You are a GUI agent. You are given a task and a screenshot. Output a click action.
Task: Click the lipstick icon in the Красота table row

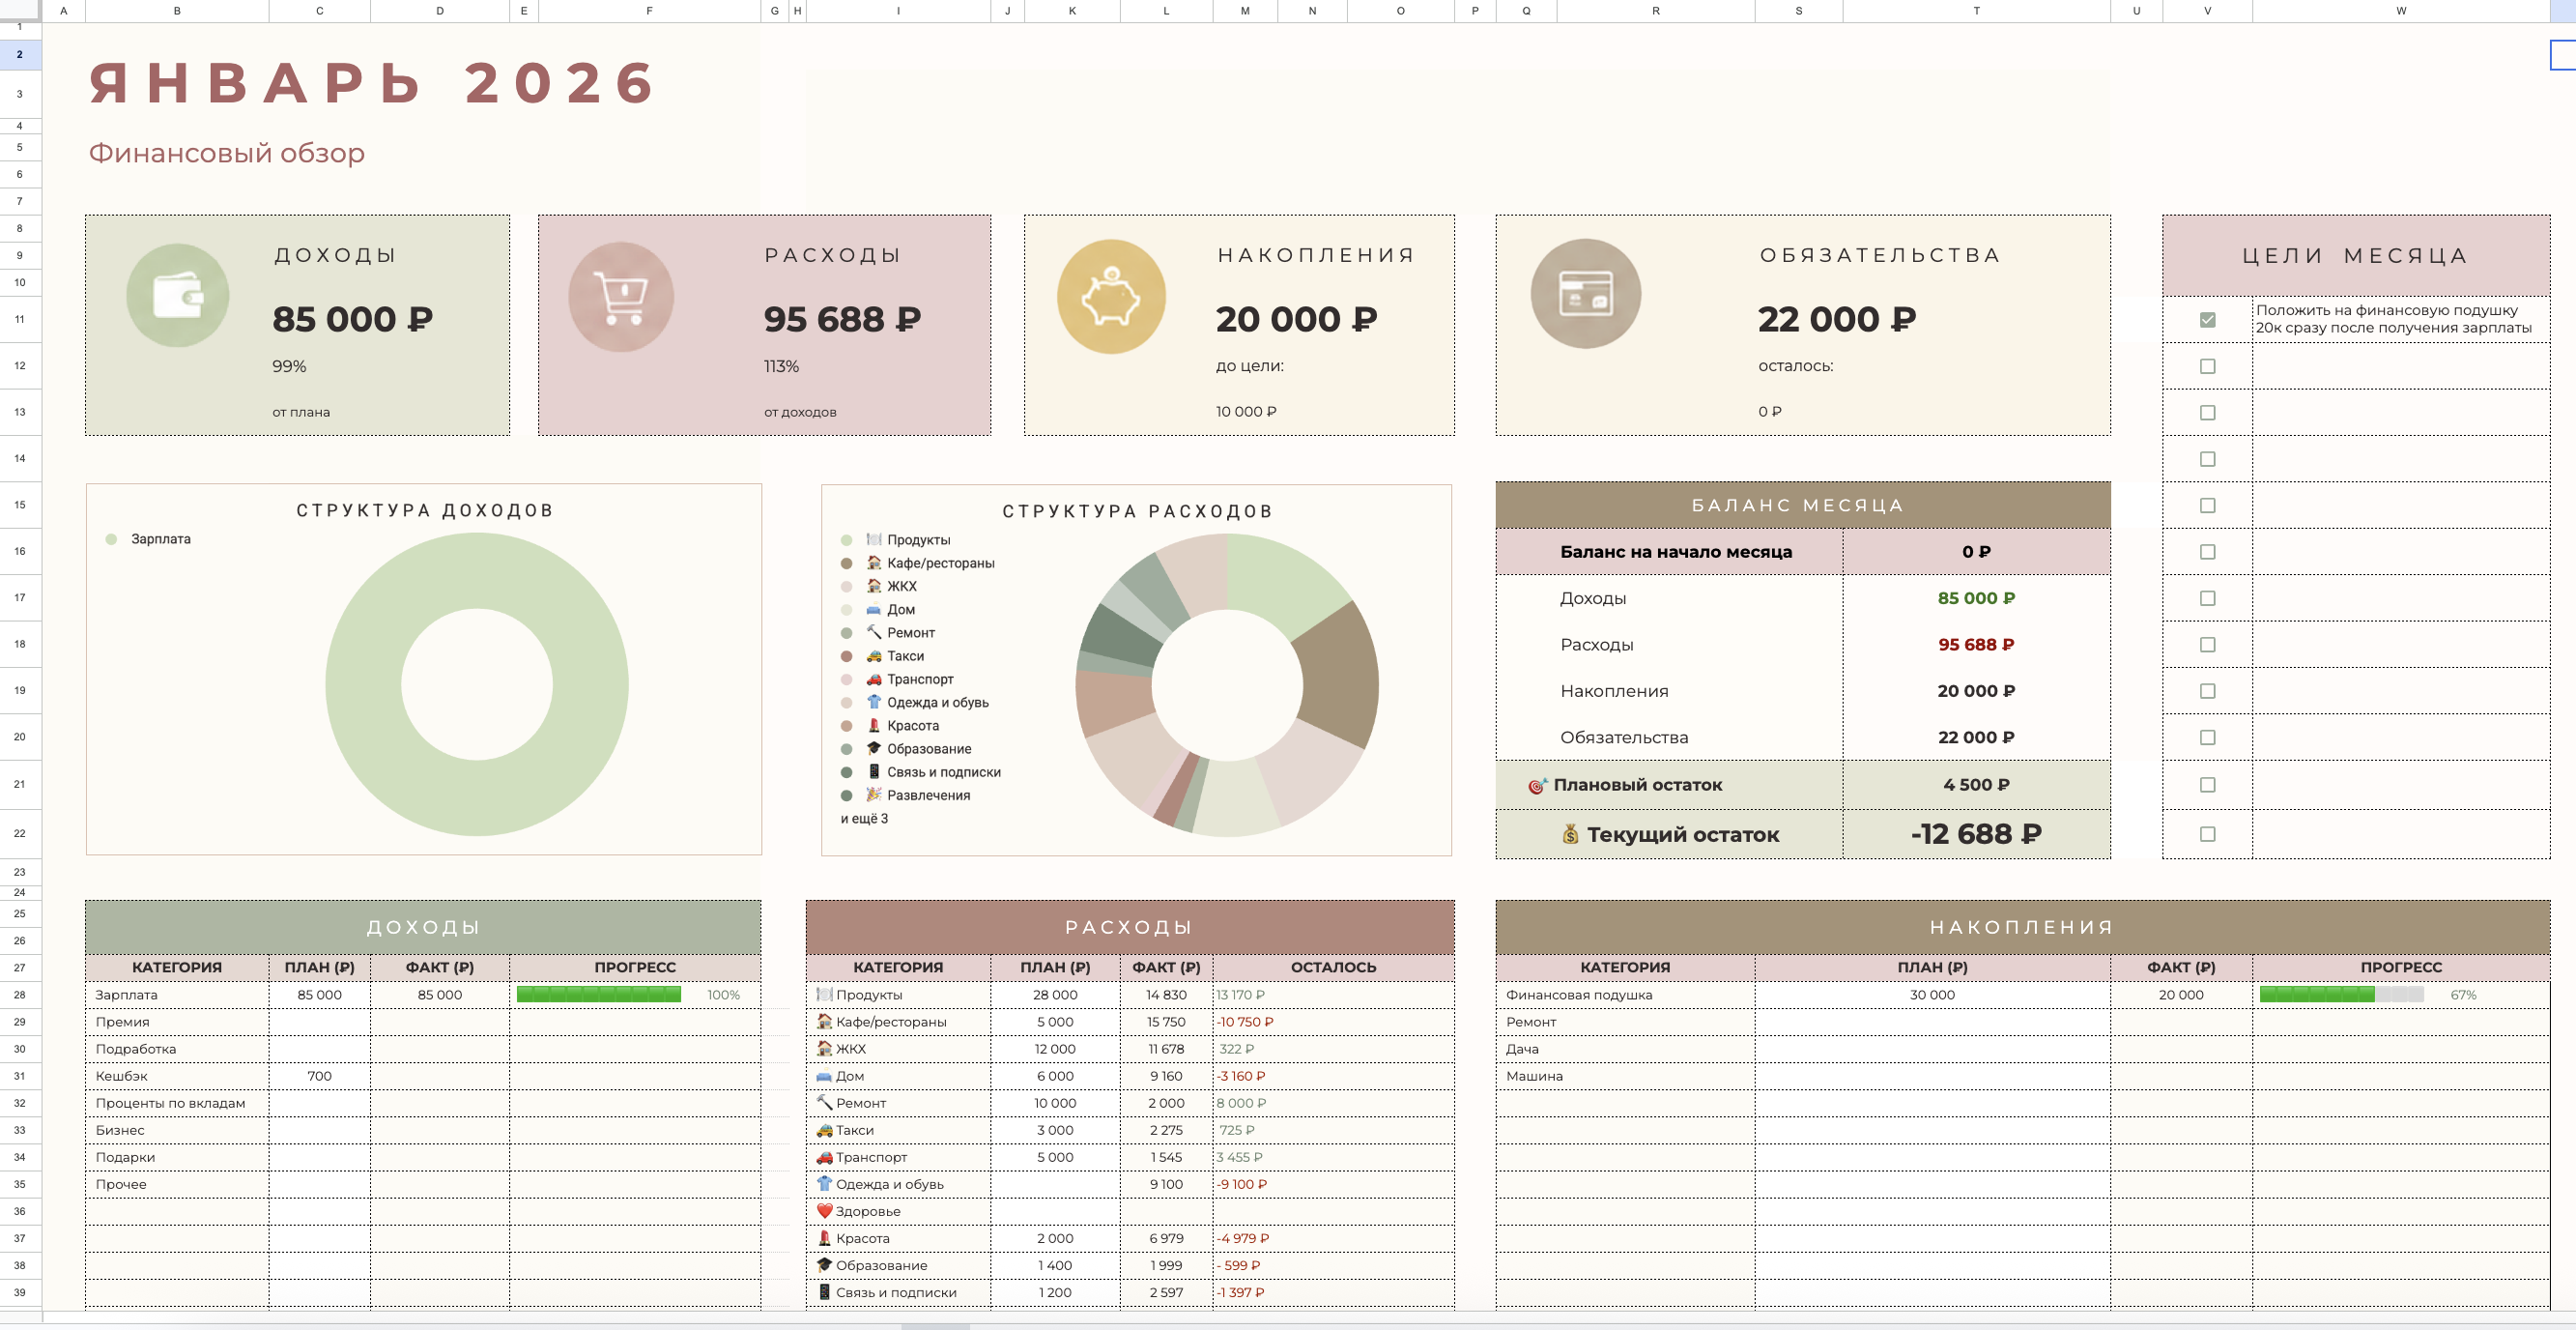pos(825,1238)
